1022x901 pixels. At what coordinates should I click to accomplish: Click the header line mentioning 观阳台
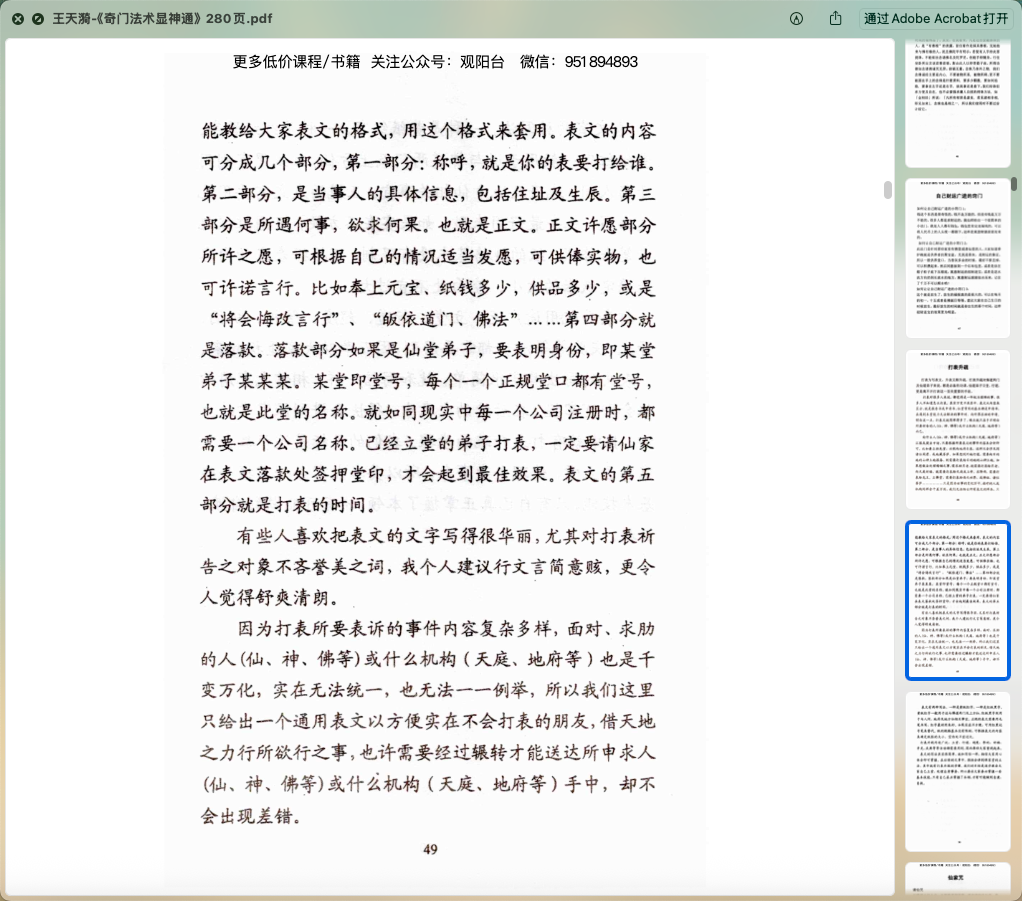tap(435, 62)
